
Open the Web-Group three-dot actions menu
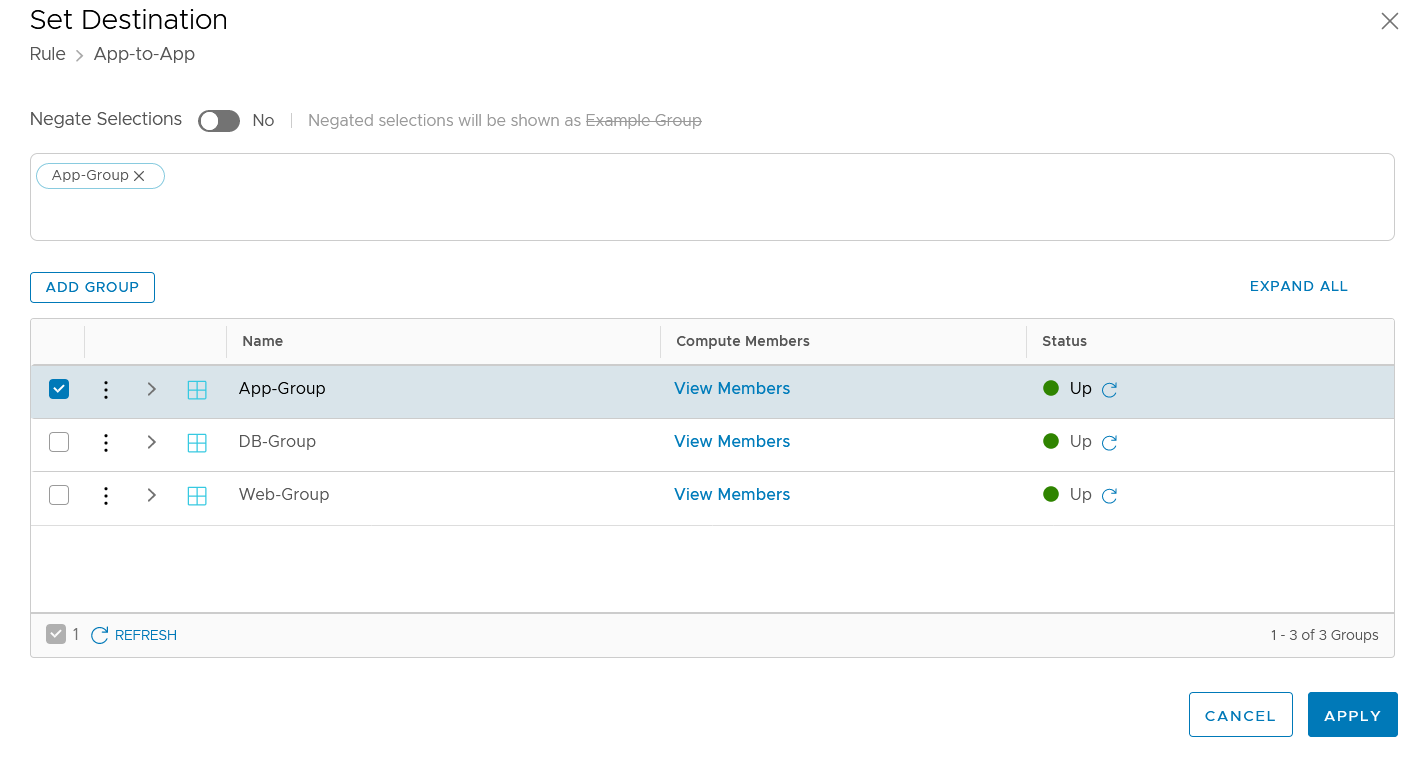pos(106,495)
